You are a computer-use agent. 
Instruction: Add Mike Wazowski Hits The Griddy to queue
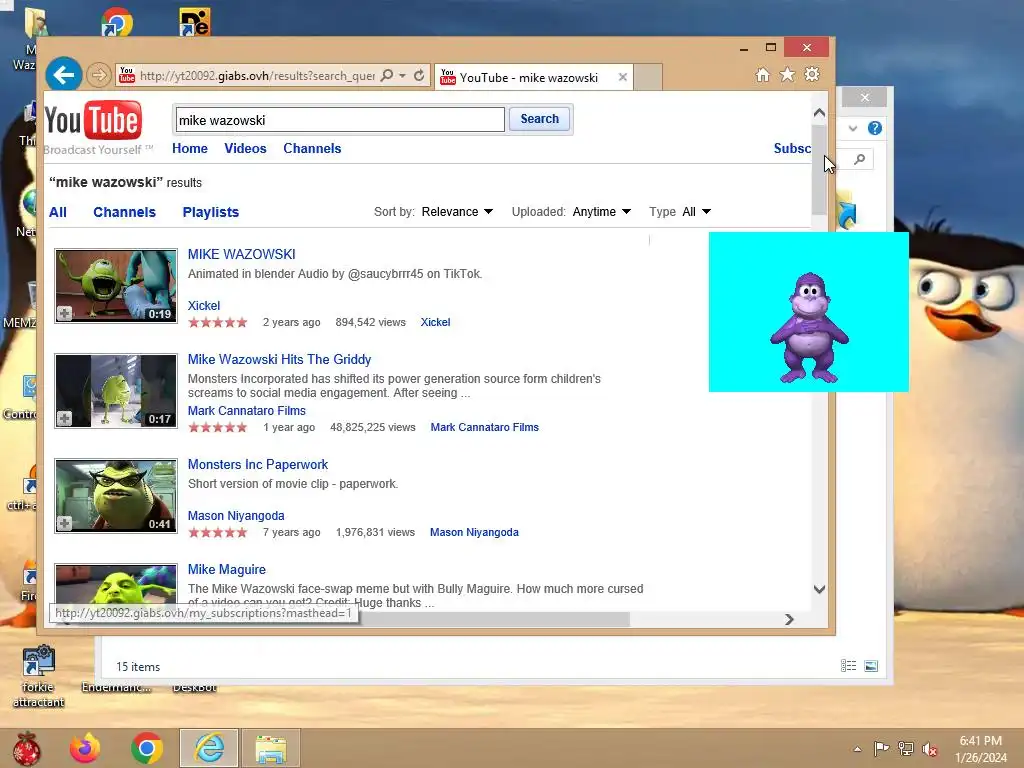click(64, 419)
